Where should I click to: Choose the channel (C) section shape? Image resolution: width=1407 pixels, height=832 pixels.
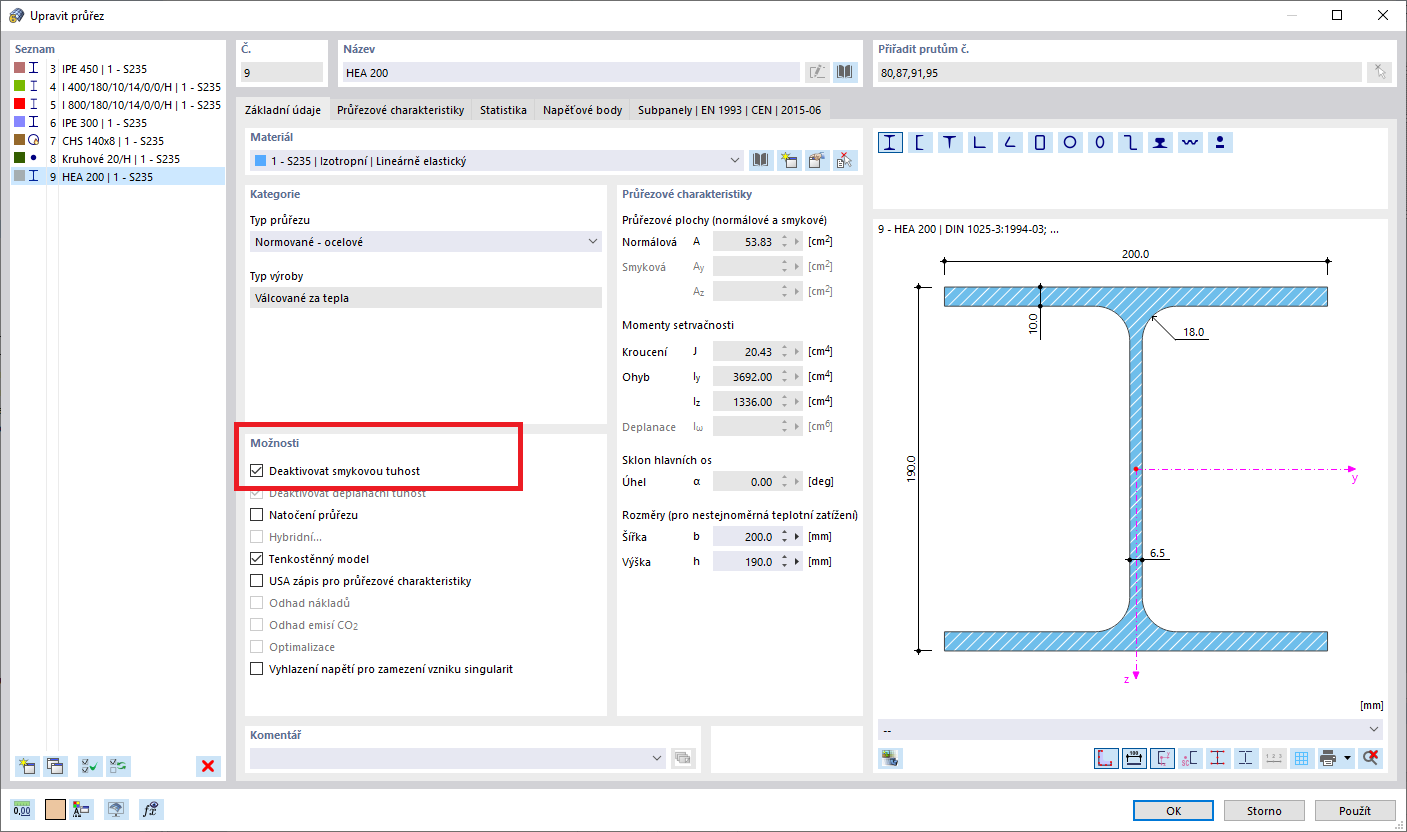tap(919, 142)
